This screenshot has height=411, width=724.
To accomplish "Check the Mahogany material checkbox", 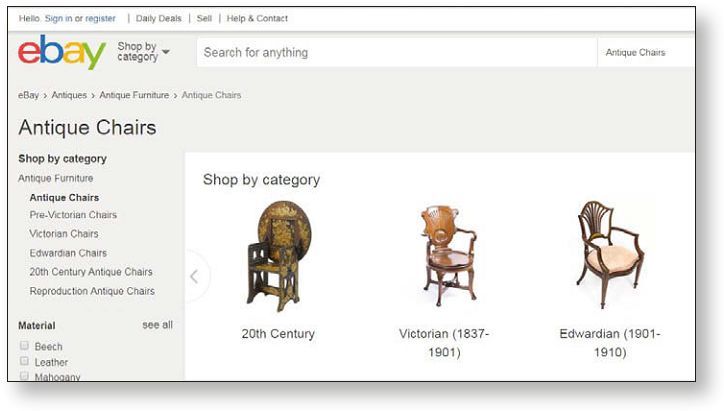I will (x=24, y=376).
